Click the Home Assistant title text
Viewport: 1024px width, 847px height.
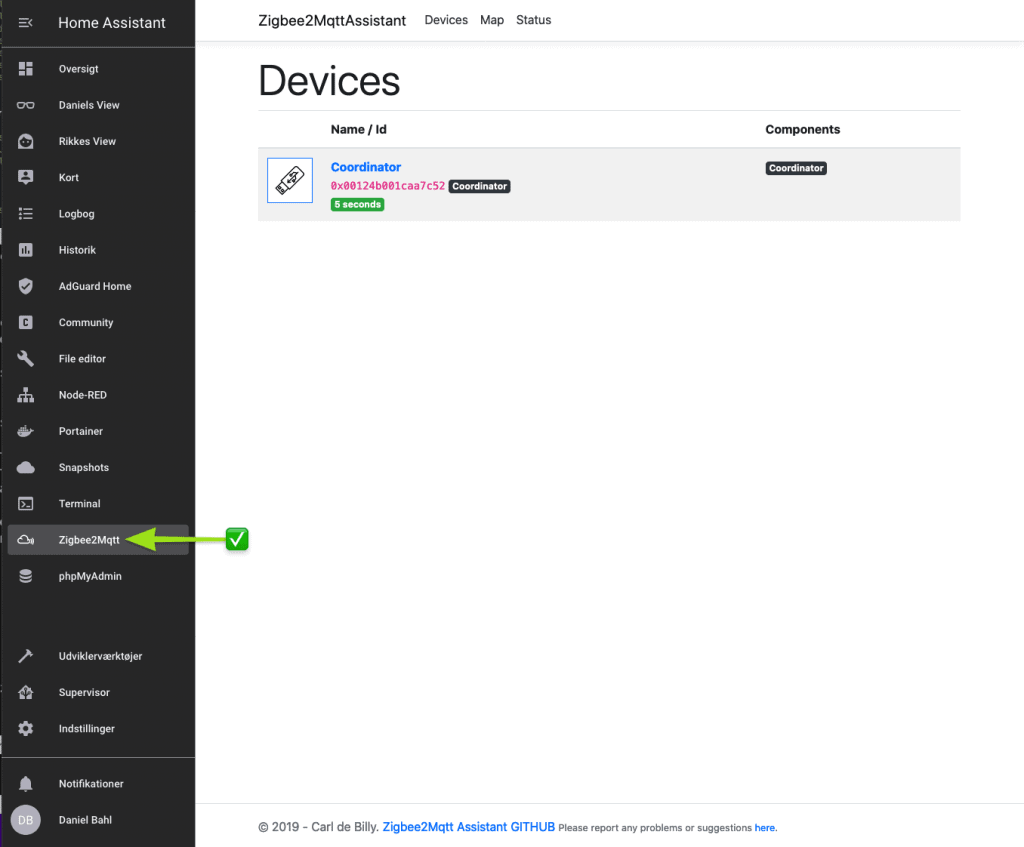pos(112,23)
